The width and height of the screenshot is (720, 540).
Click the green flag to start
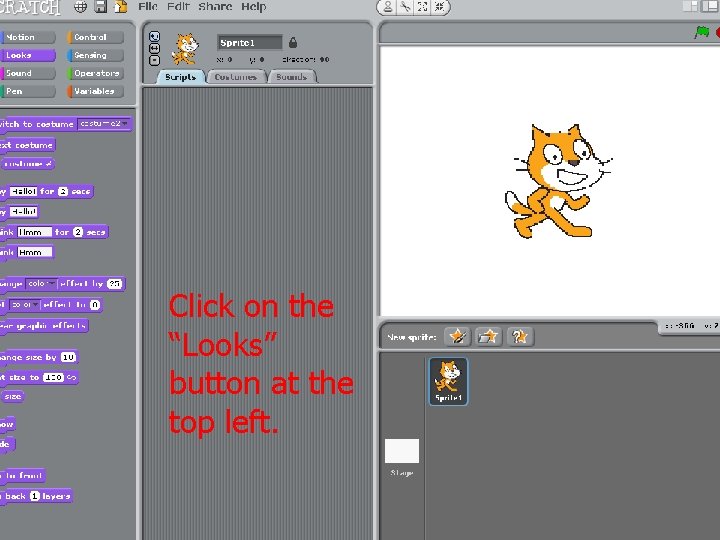click(702, 32)
